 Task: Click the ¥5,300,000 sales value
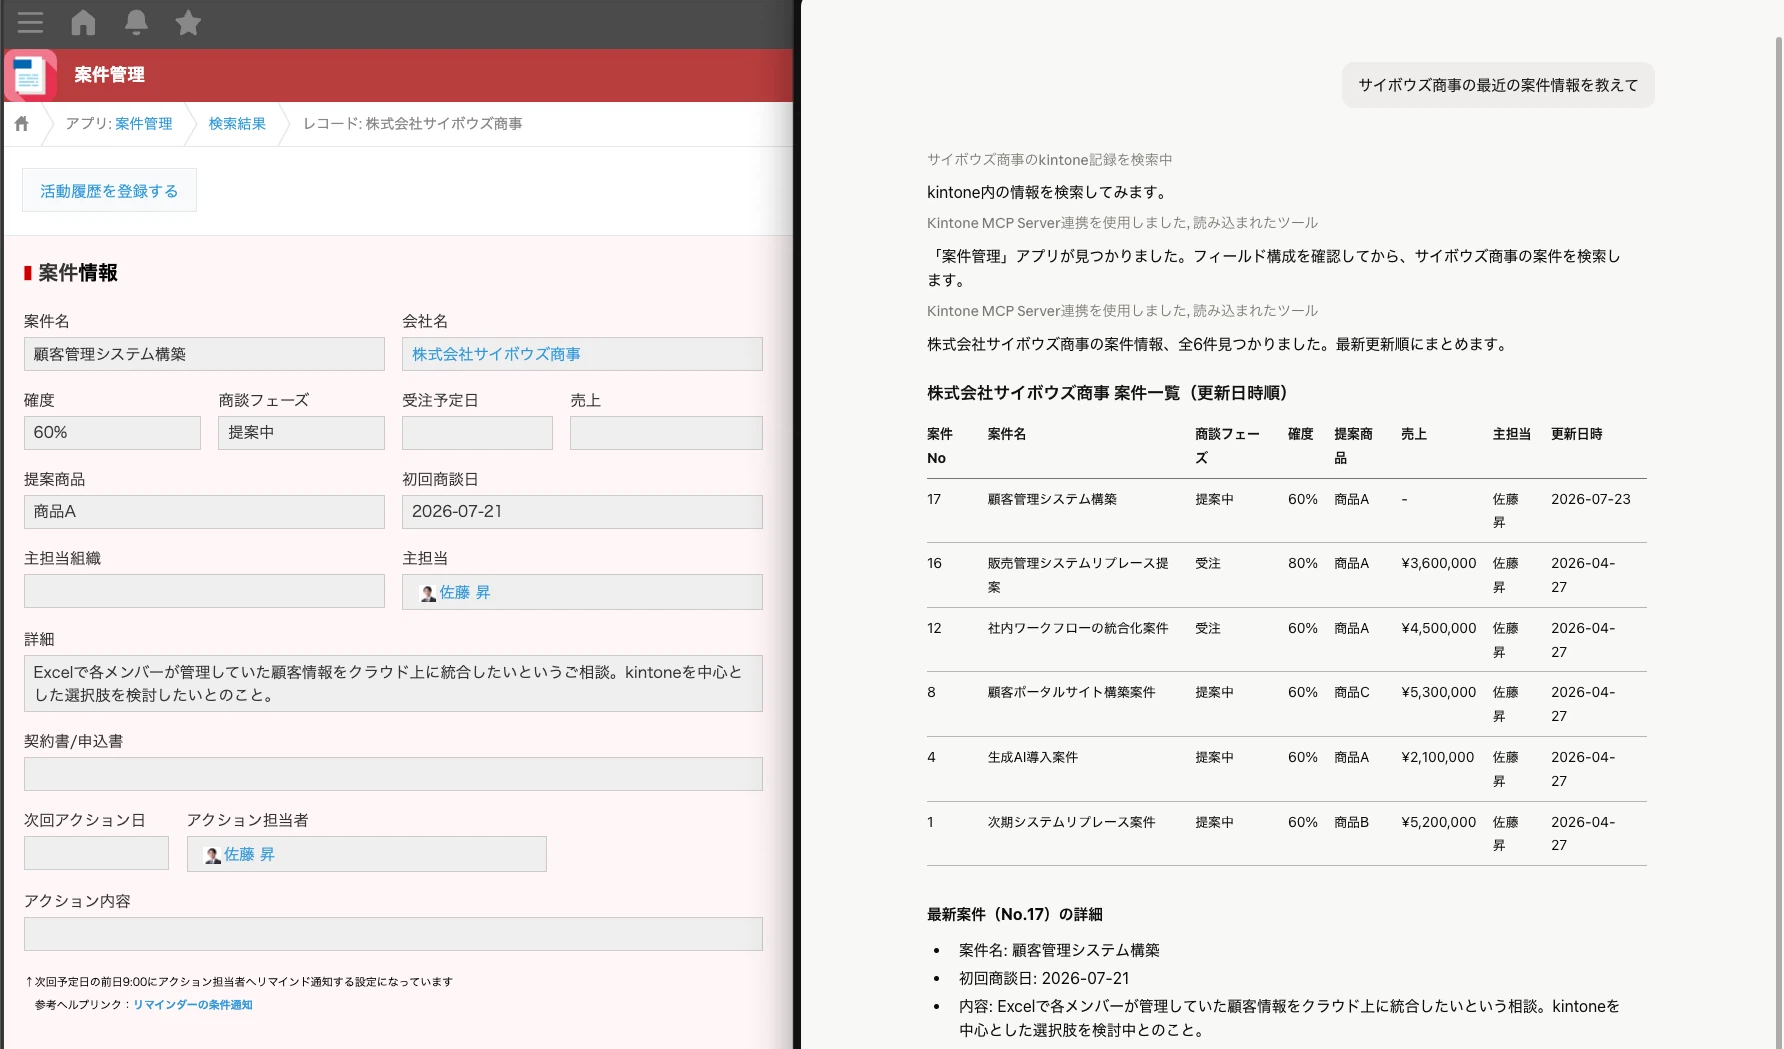[1439, 692]
